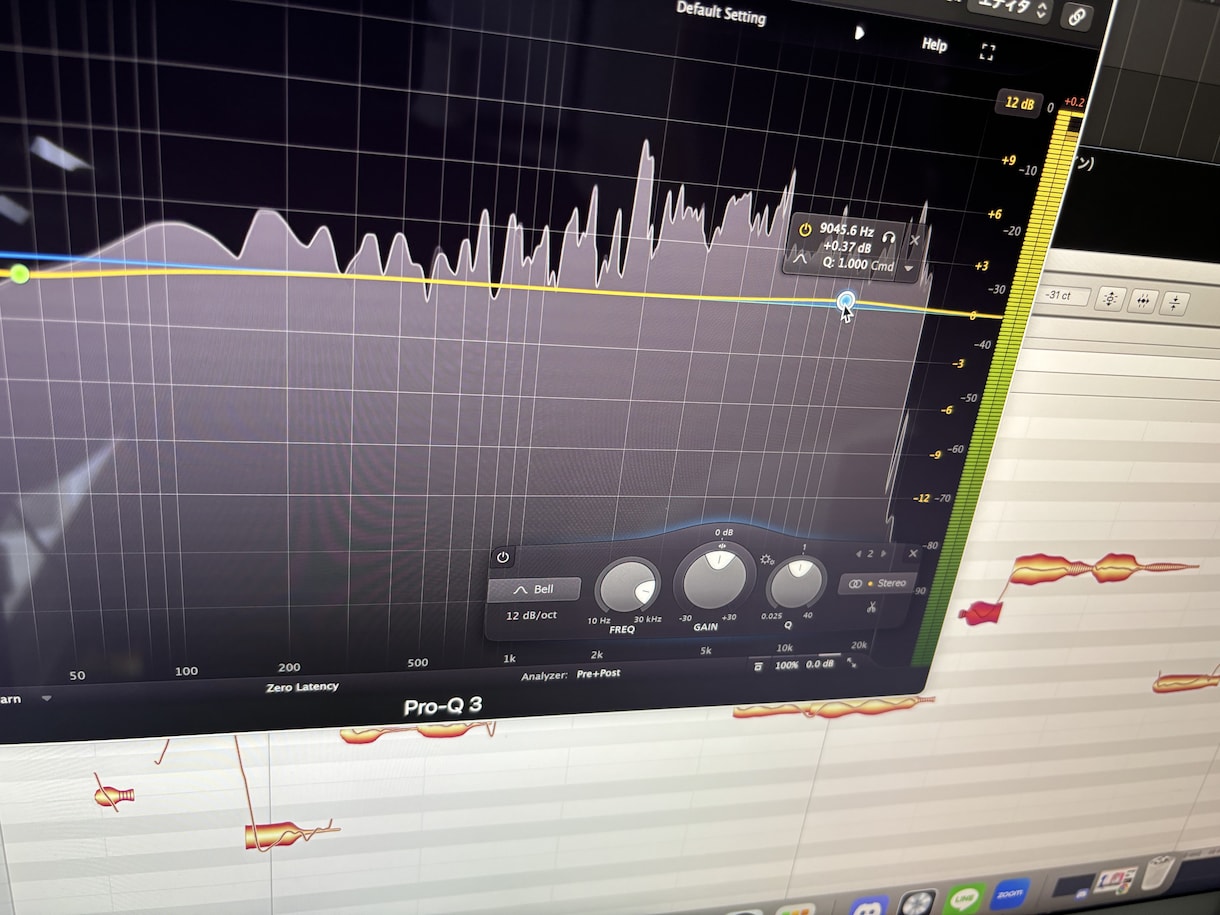Toggle full screen mode in Pro-Q 3
The width and height of the screenshot is (1220, 915).
pyautogui.click(x=987, y=52)
